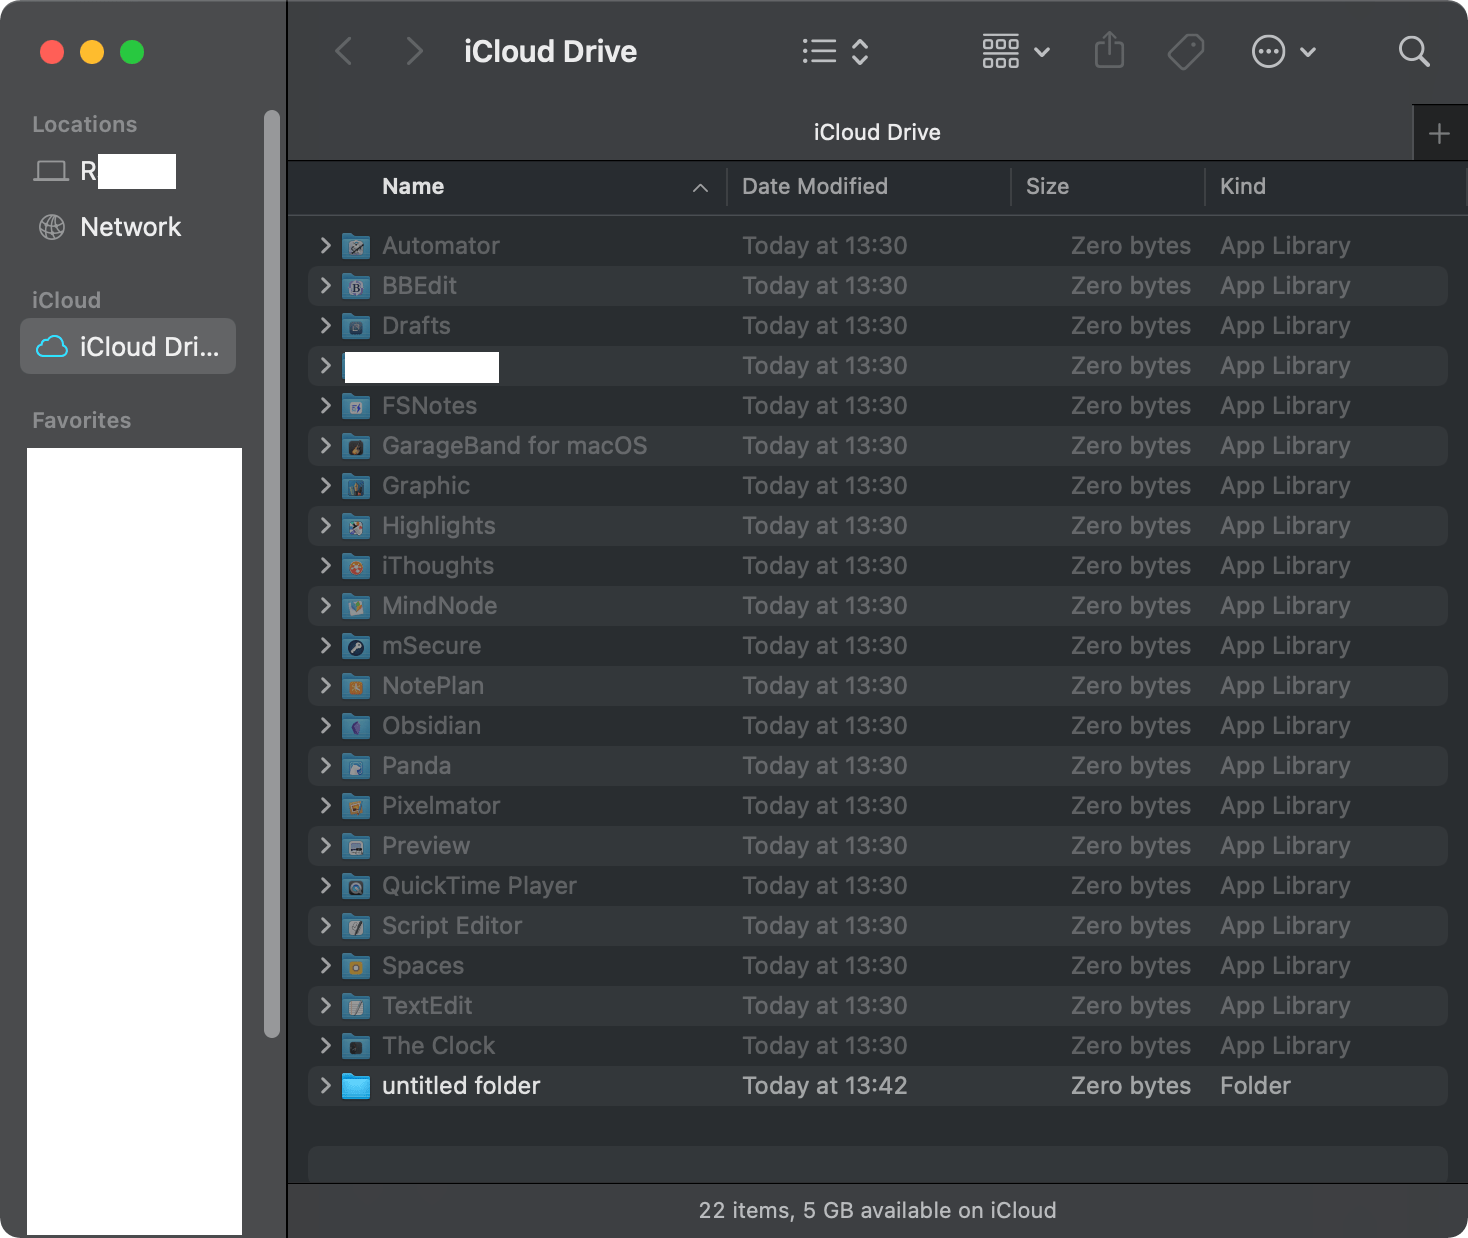Click the iCloud Drive cloud icon
Viewport: 1468px width, 1238px height.
coord(52,346)
